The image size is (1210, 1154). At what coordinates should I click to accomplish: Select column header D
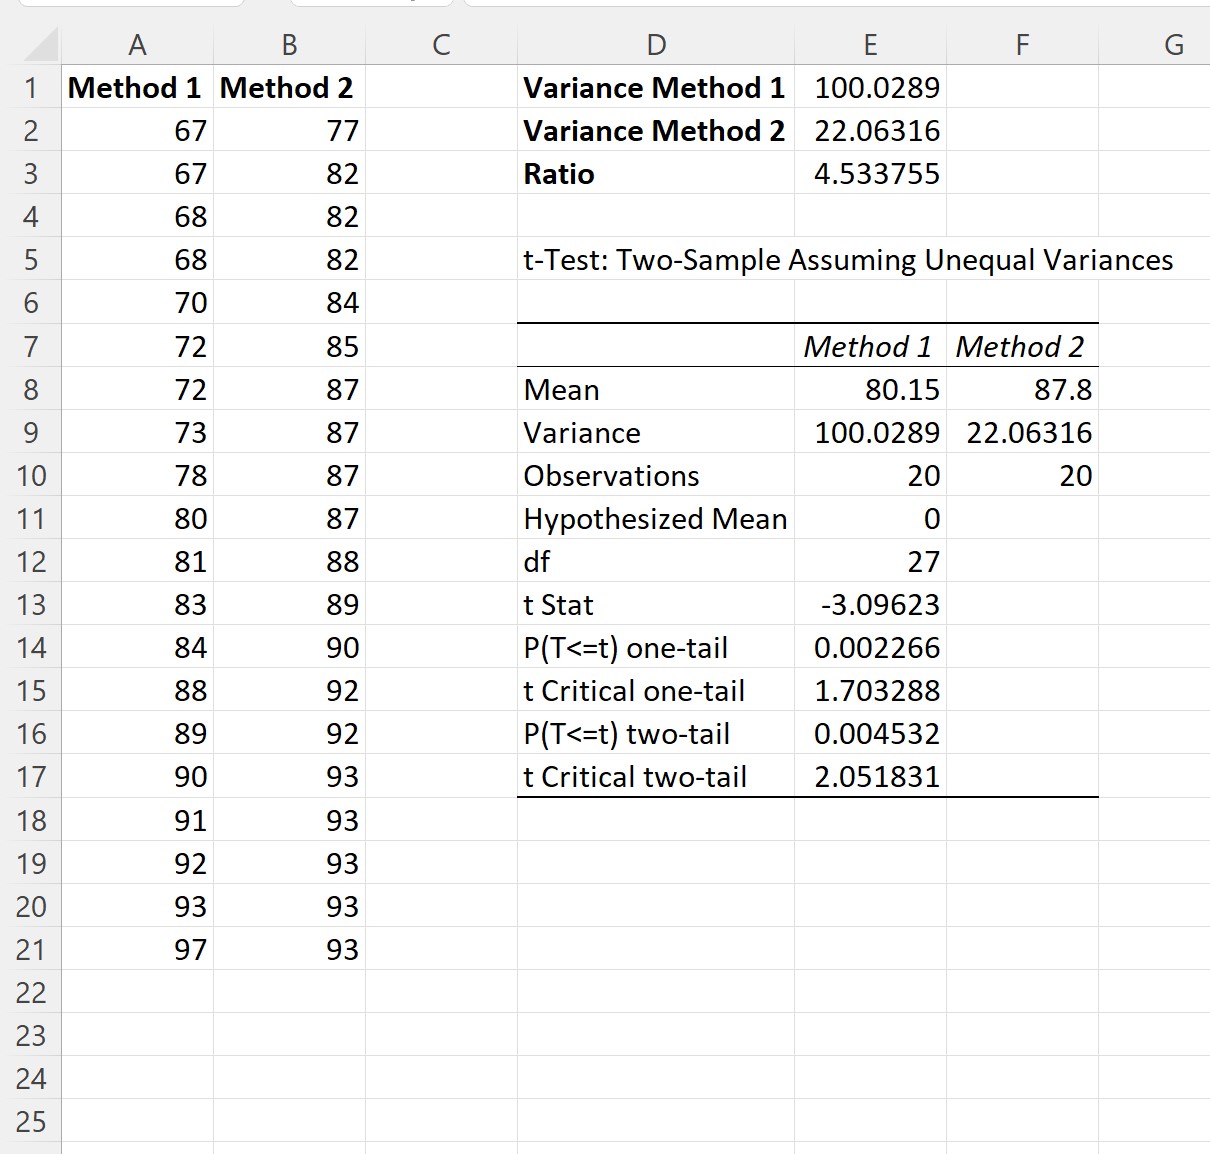click(656, 45)
